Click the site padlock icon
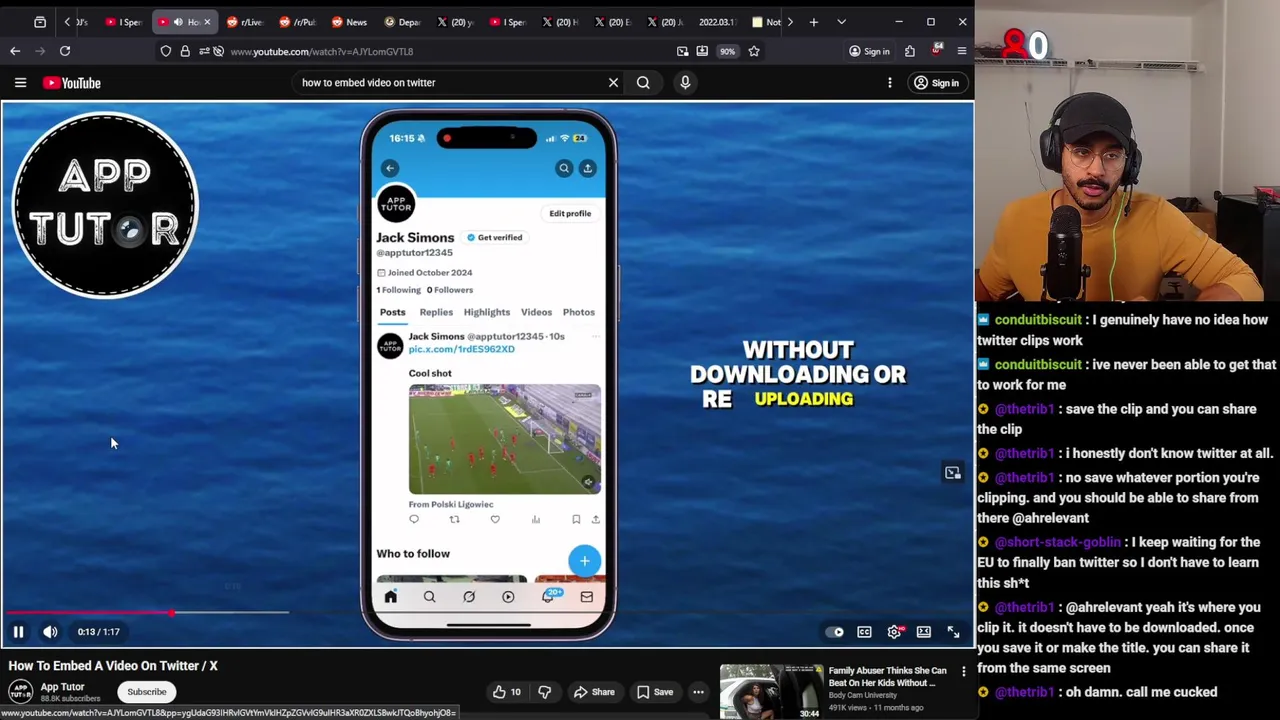 [185, 51]
